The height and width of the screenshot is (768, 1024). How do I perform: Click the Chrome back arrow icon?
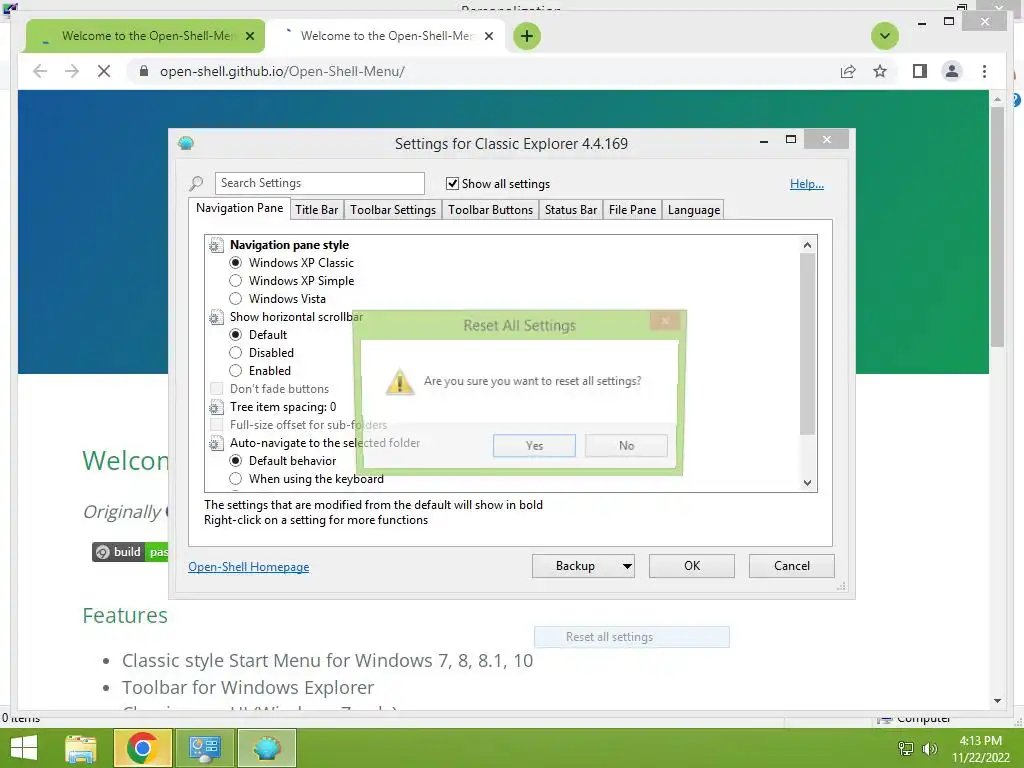(x=40, y=71)
